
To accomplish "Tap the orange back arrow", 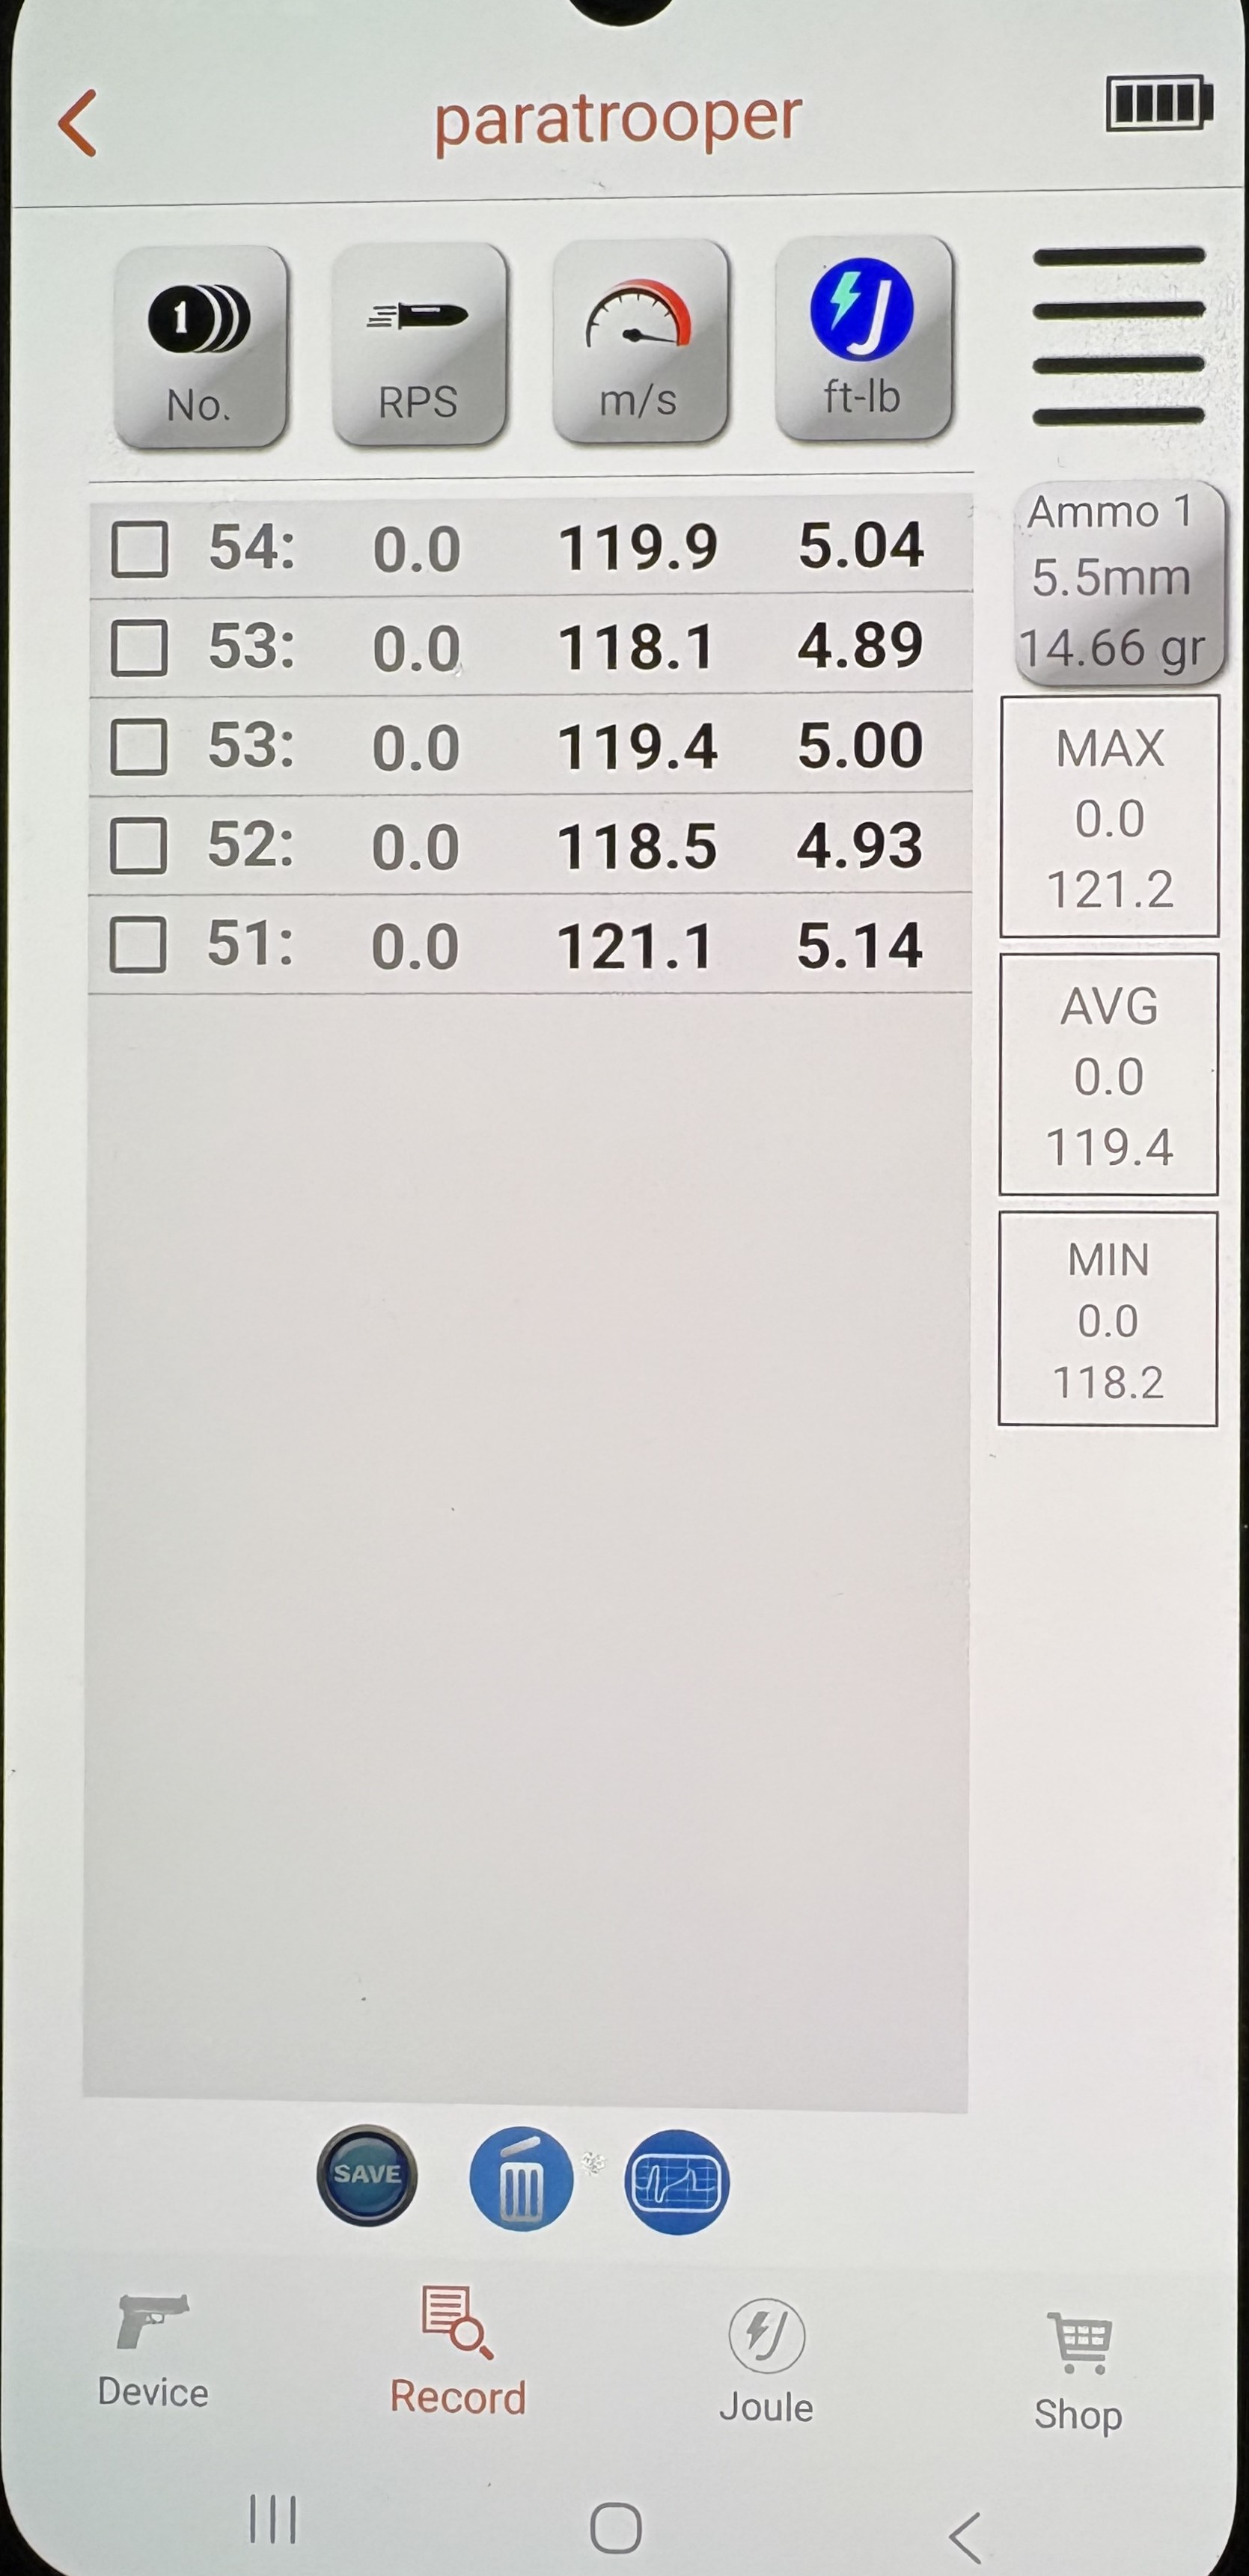I will pyautogui.click(x=78, y=123).
